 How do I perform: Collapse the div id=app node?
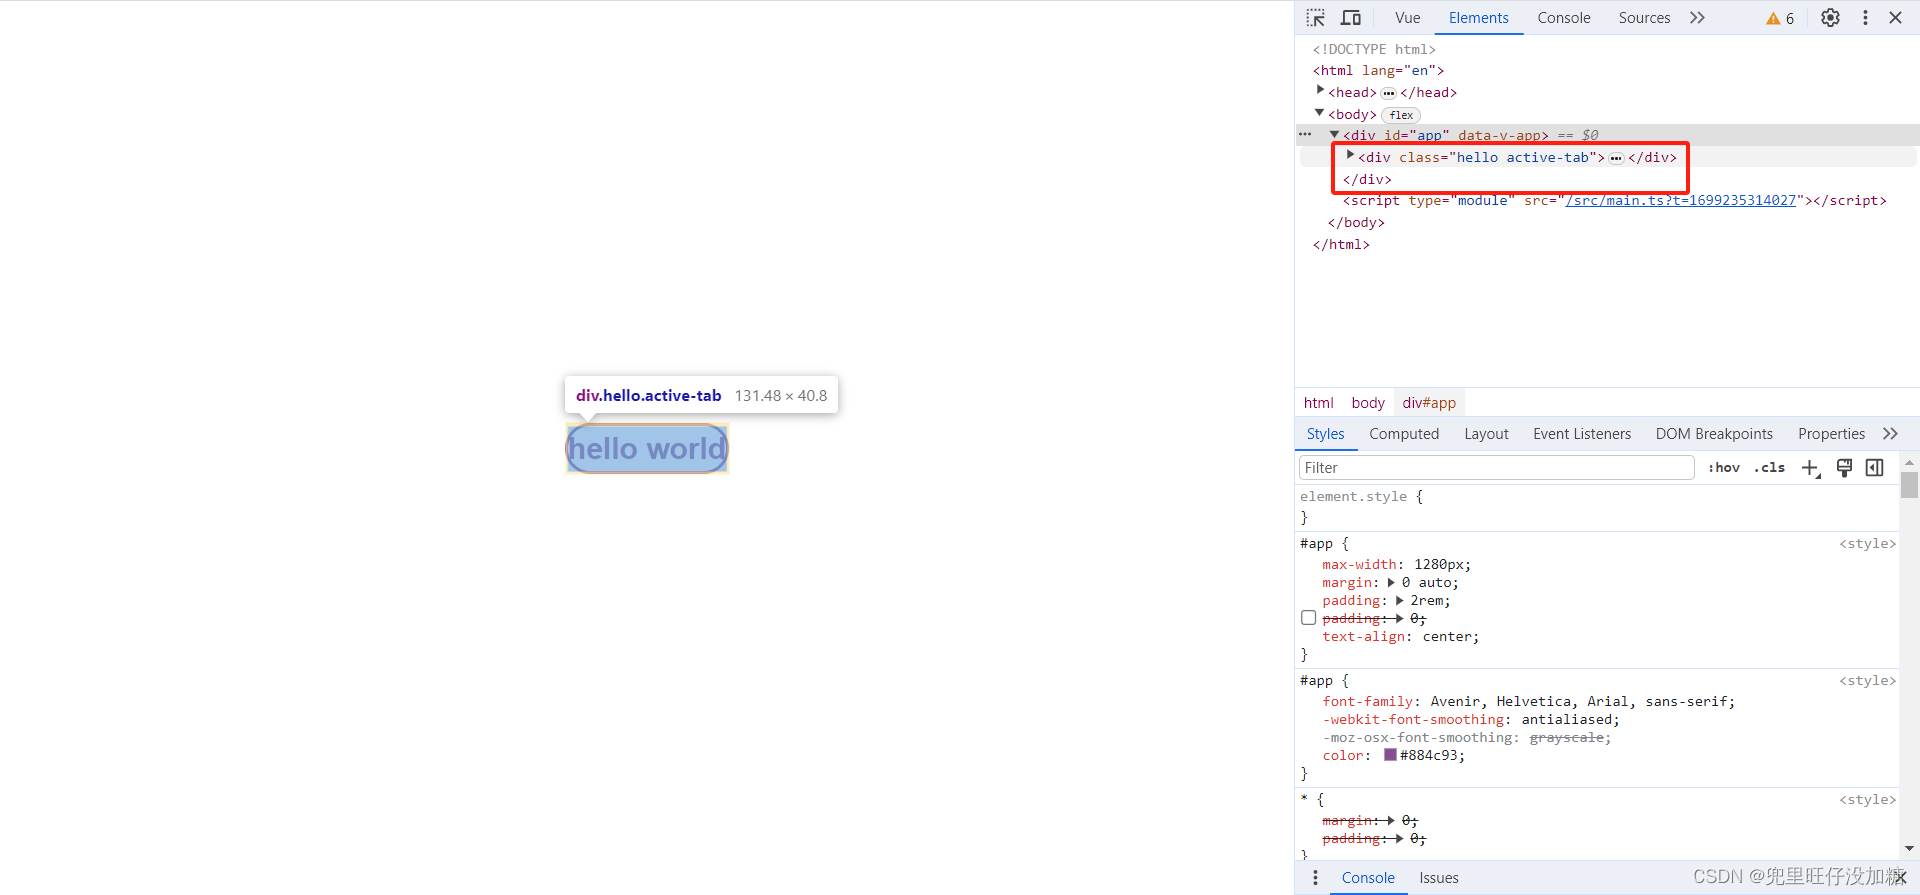pos(1334,134)
